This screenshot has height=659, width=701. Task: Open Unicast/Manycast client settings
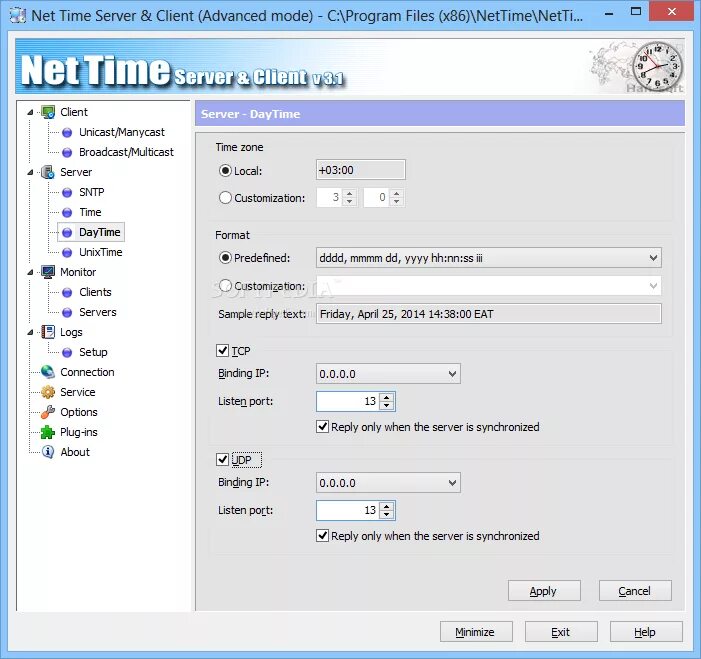[122, 132]
